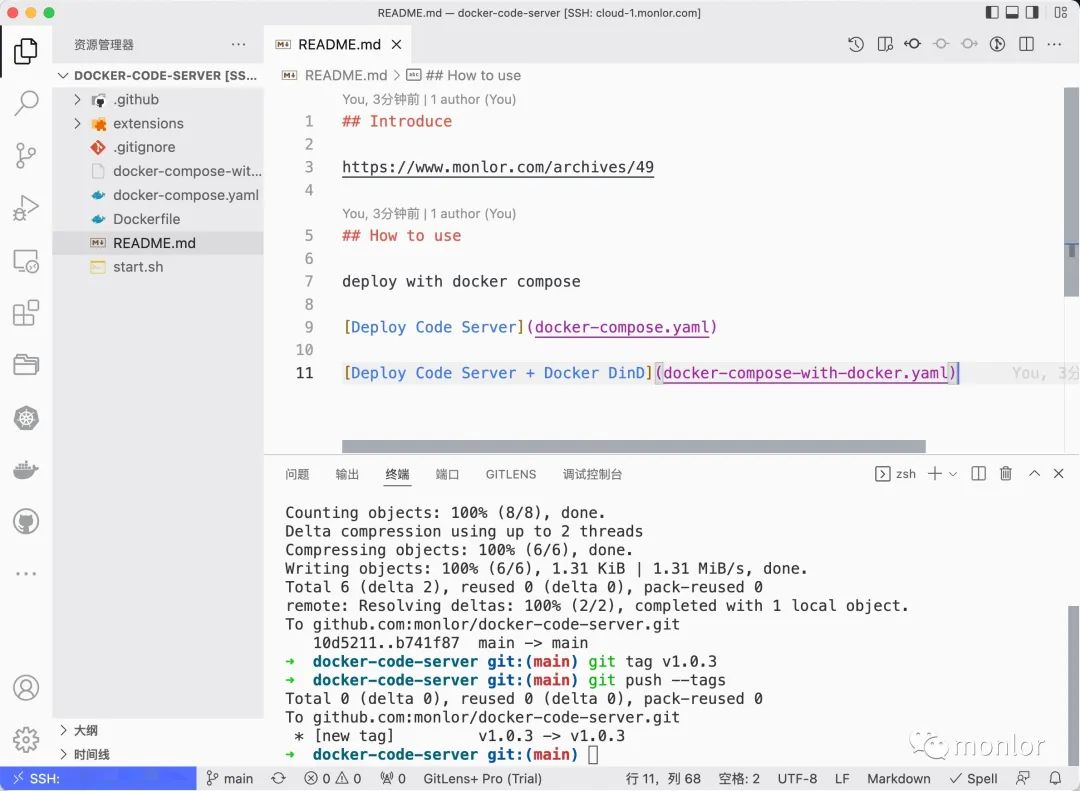The width and height of the screenshot is (1080, 791).
Task: Toggle bottom panel visibility
Action: click(1012, 12)
